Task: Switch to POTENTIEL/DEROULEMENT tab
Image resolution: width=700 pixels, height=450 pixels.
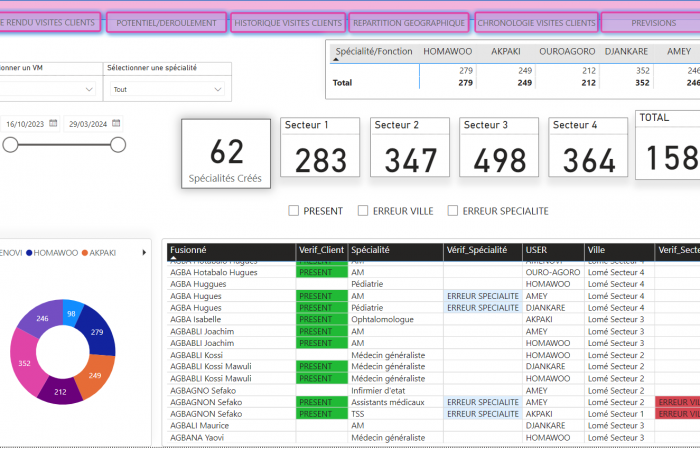Action: pyautogui.click(x=166, y=23)
